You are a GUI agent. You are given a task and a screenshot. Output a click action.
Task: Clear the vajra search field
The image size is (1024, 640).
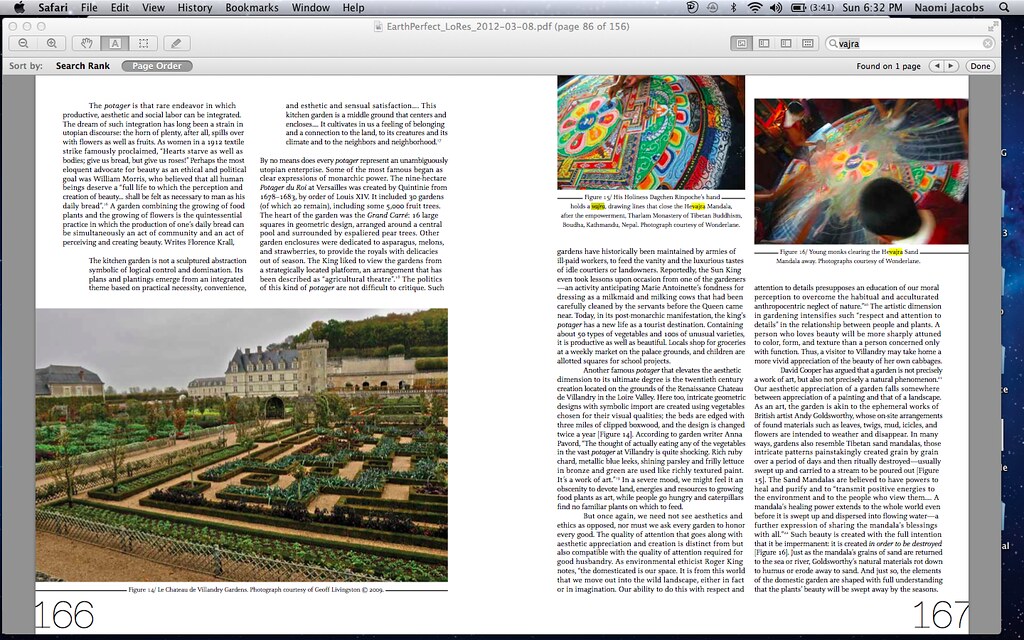pos(987,44)
